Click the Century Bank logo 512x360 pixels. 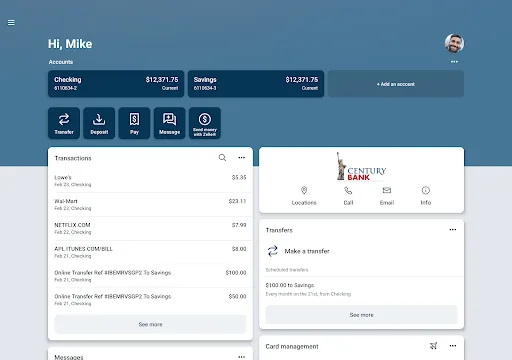(361, 167)
